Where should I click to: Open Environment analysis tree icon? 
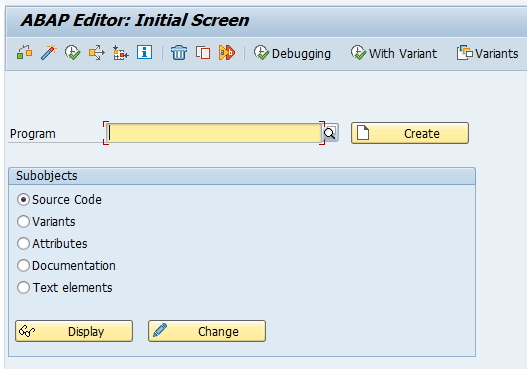[120, 53]
